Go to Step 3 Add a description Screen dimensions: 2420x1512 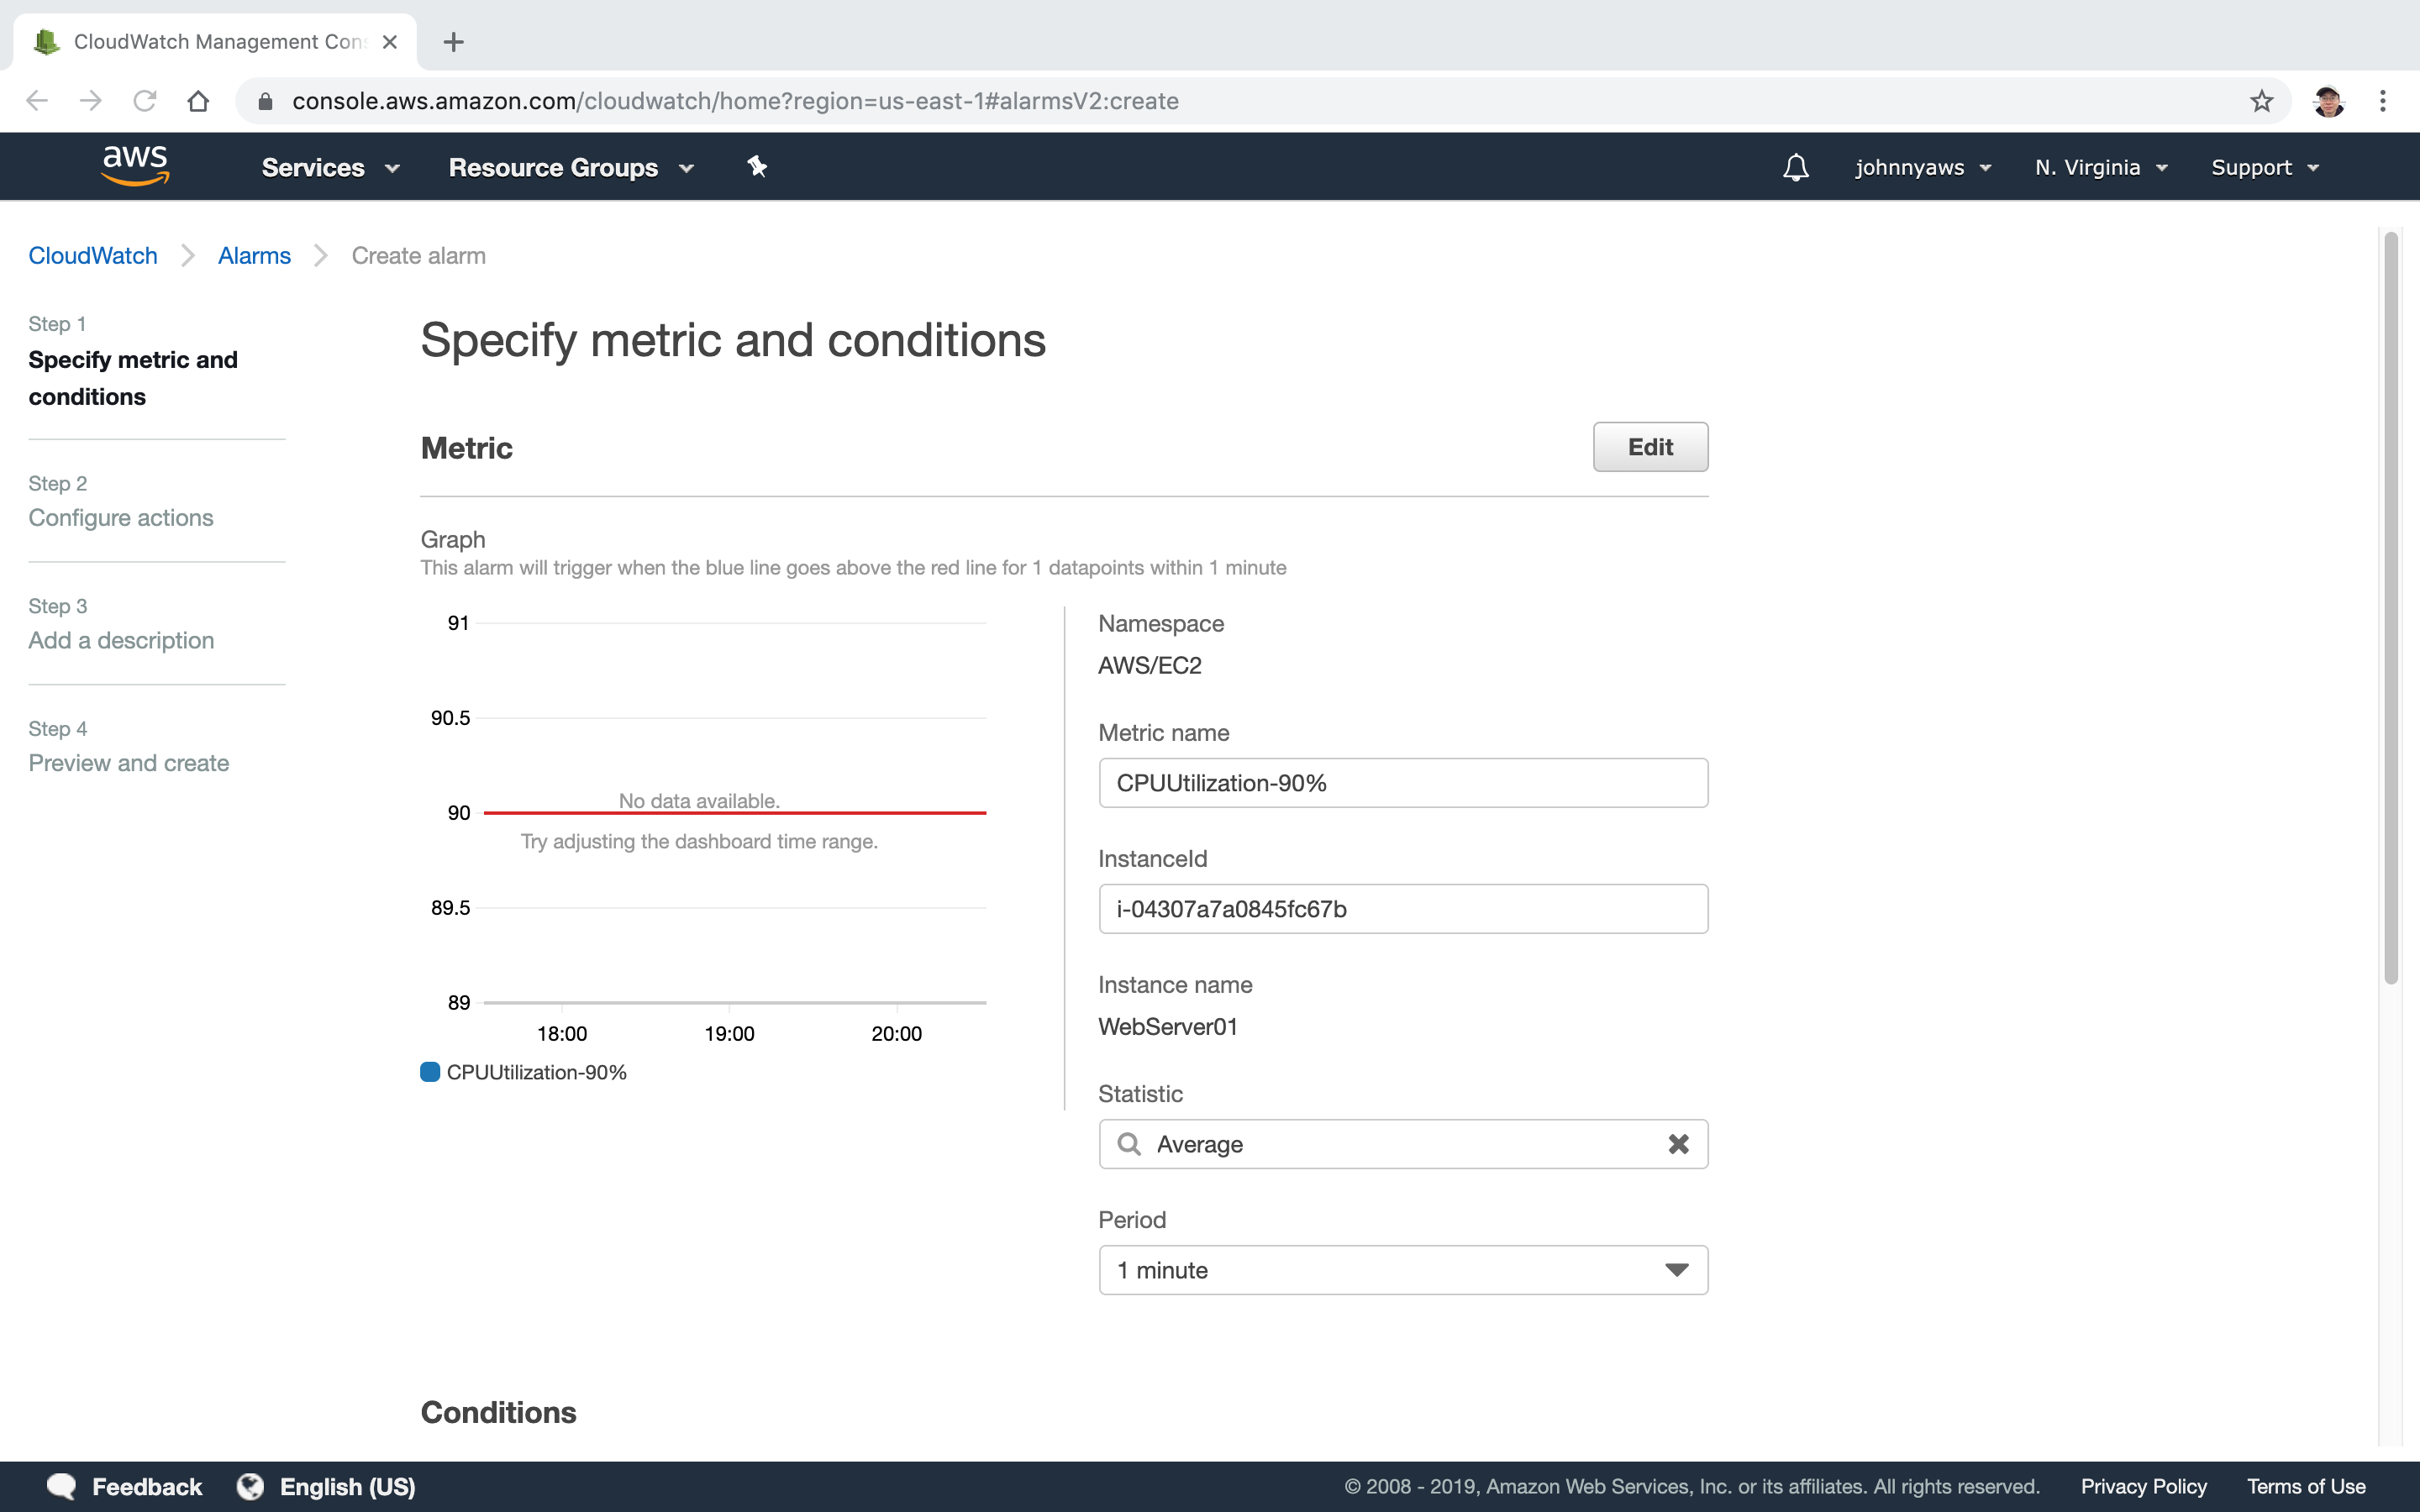(121, 641)
